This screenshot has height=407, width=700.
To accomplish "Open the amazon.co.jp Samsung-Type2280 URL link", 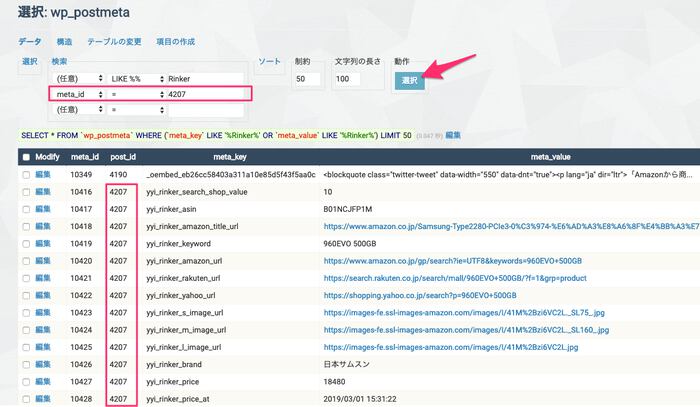I will click(512, 226).
